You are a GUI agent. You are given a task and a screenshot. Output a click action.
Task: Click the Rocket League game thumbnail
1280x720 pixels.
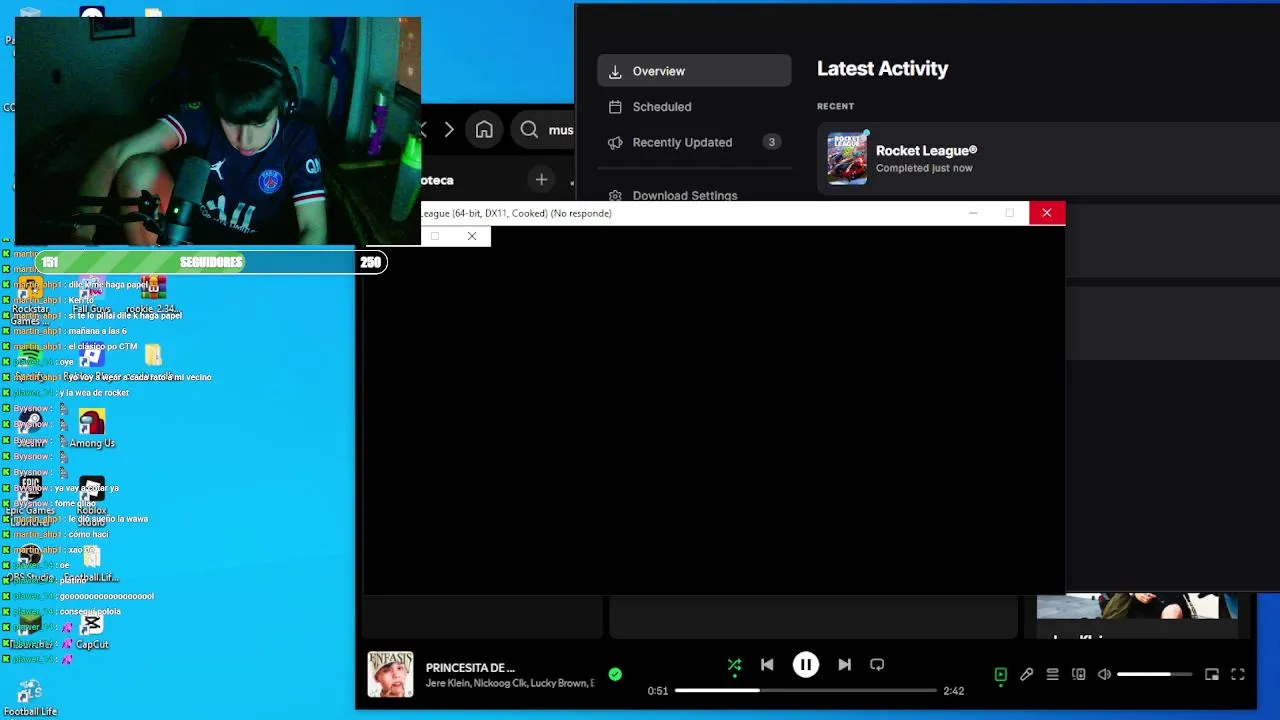847,159
